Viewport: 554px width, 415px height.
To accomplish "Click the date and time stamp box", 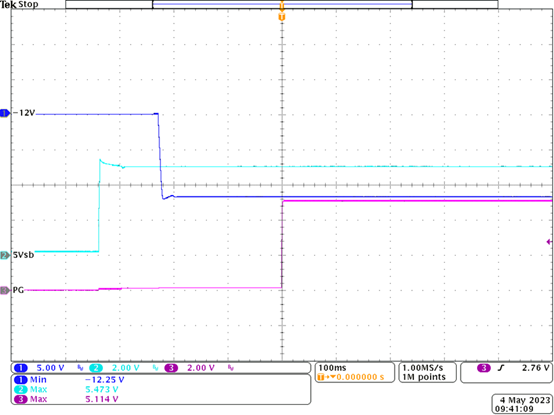I will (521, 404).
